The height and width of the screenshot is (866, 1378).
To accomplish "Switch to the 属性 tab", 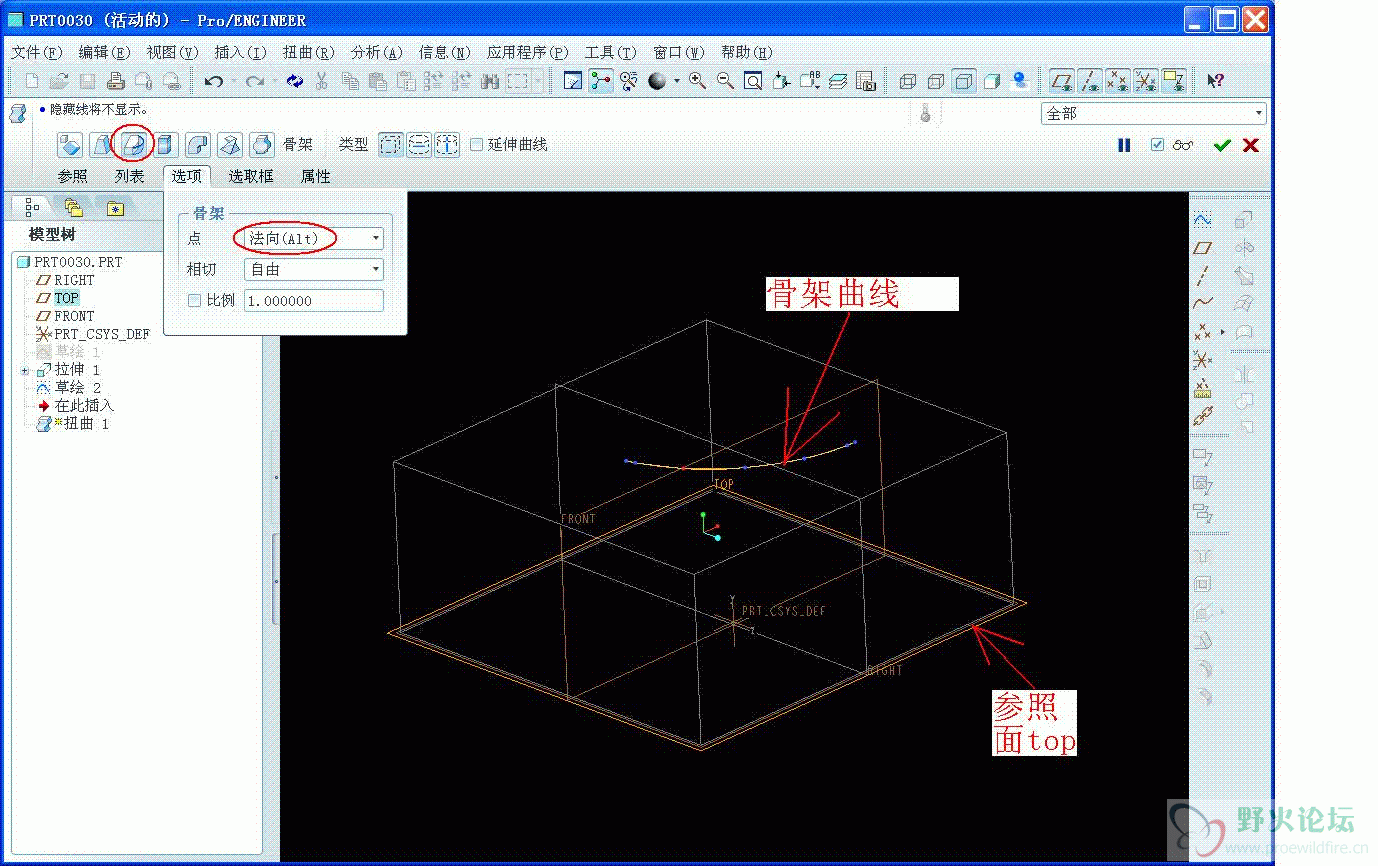I will (x=315, y=176).
